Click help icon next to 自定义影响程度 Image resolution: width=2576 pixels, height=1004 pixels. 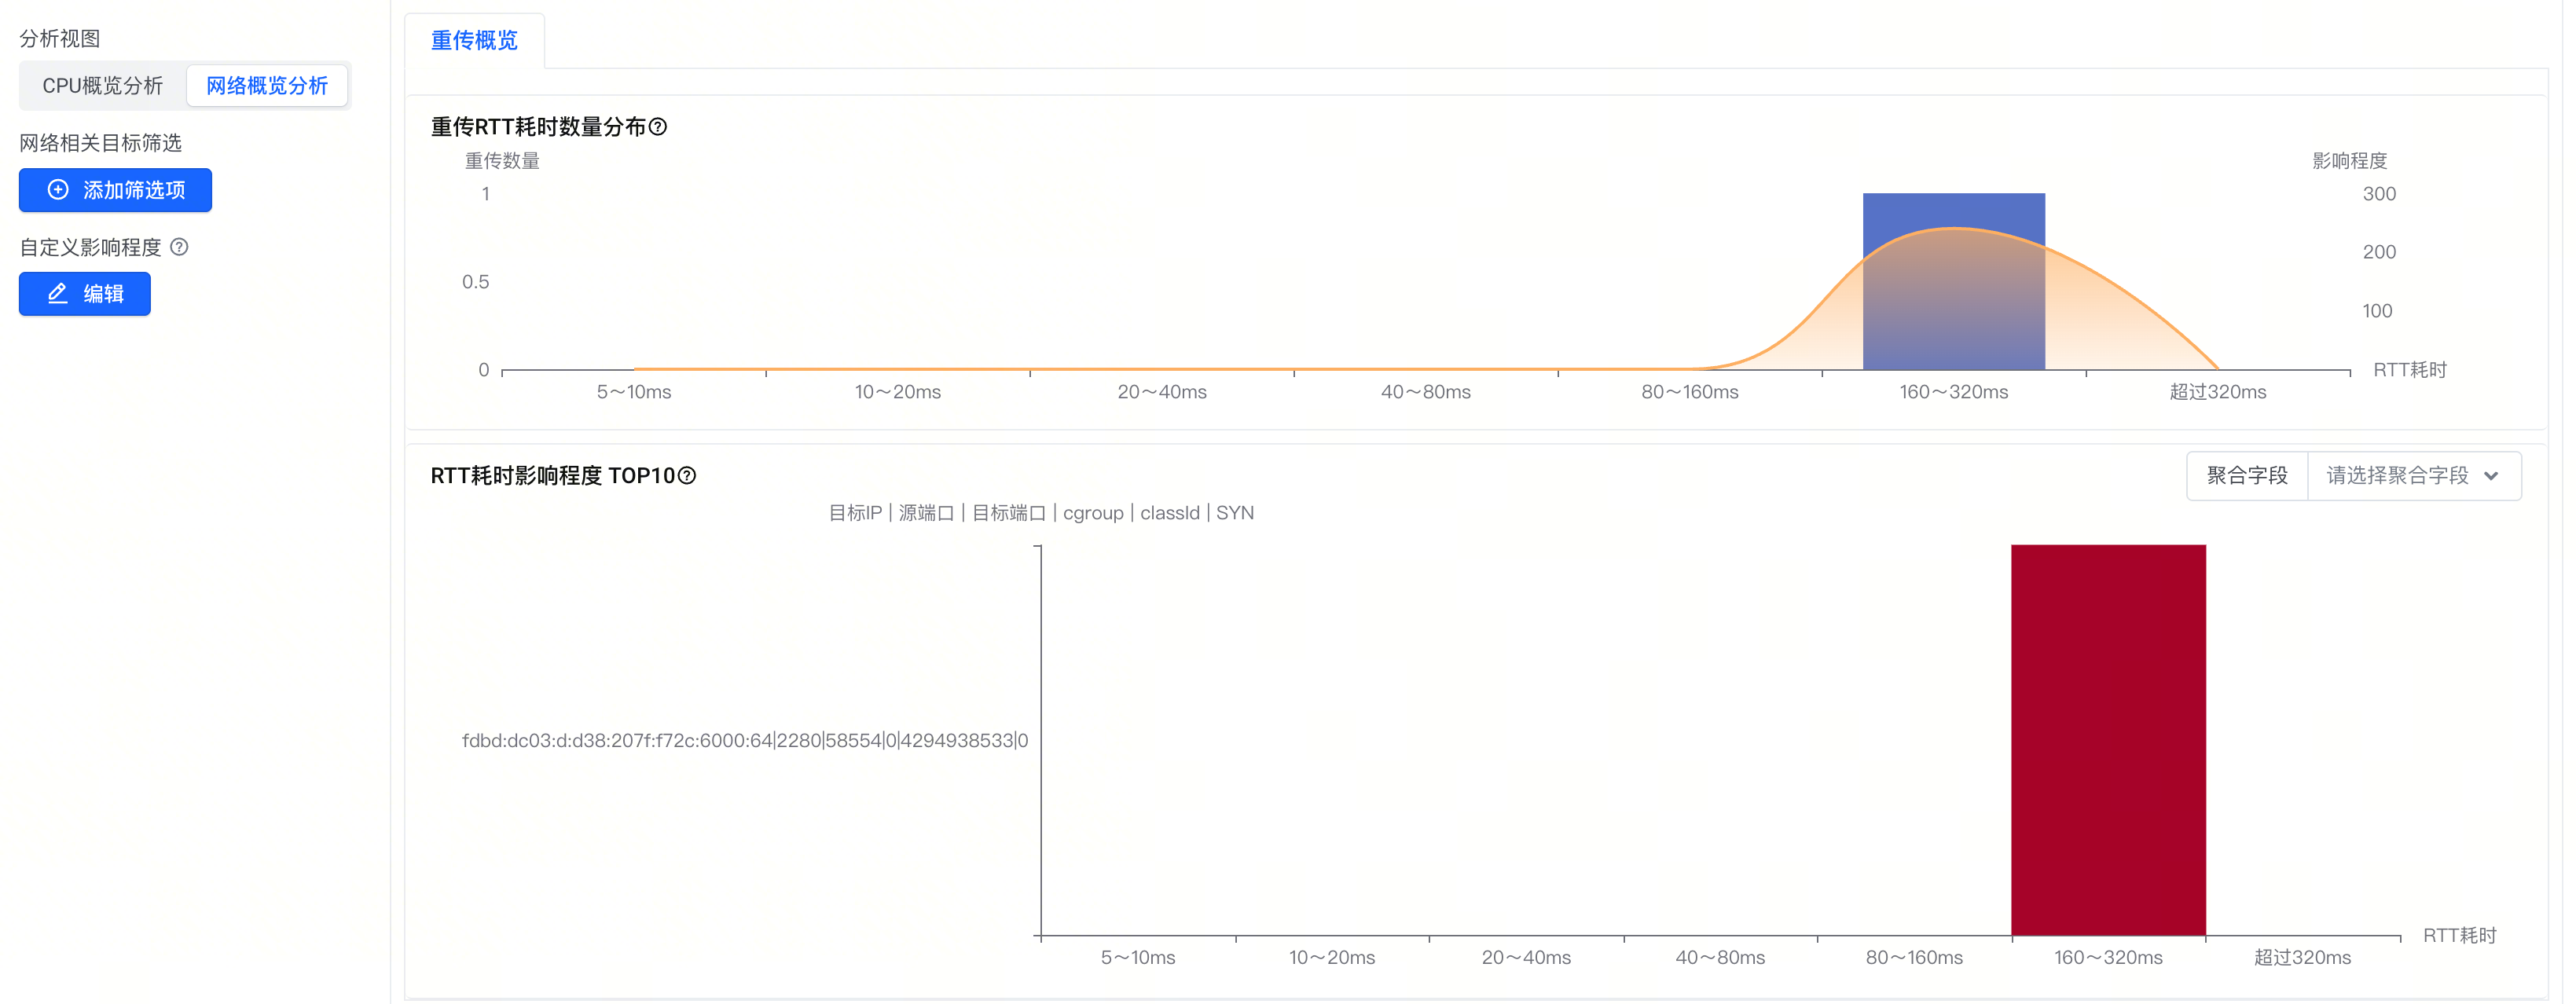coord(179,247)
